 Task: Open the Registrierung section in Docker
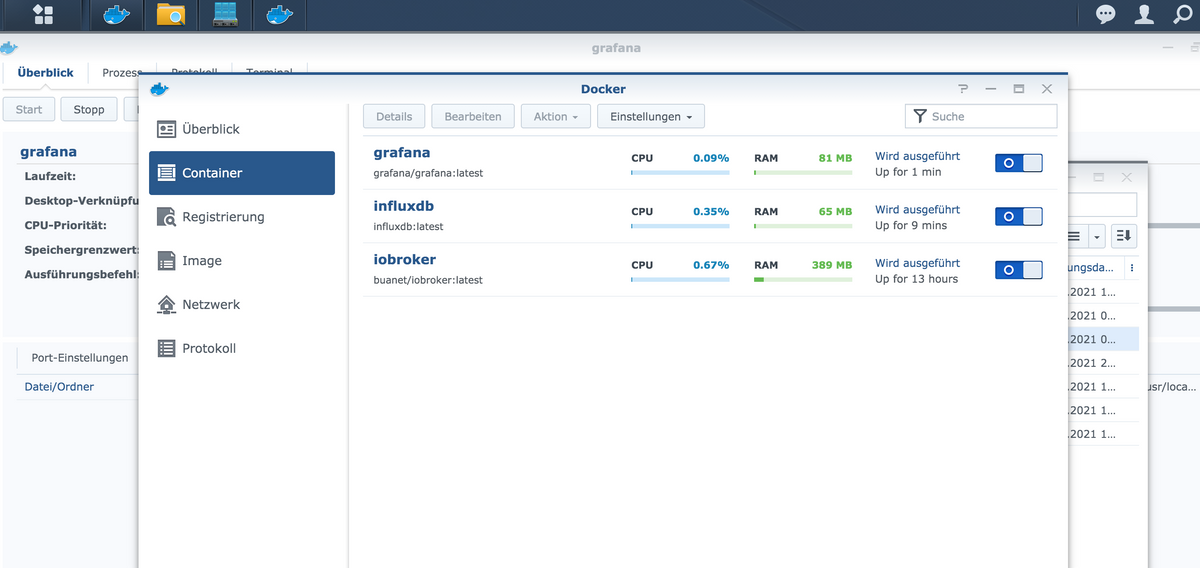click(x=242, y=216)
